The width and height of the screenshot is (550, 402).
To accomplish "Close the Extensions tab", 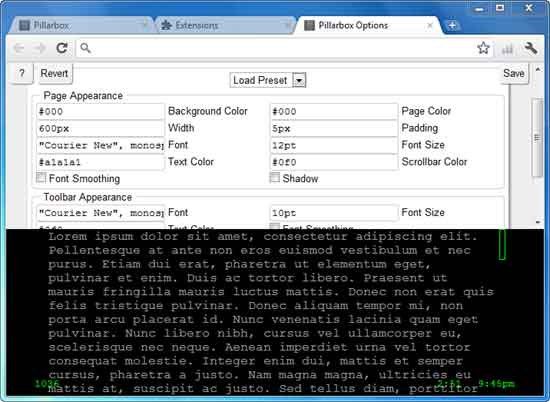I will pos(288,25).
